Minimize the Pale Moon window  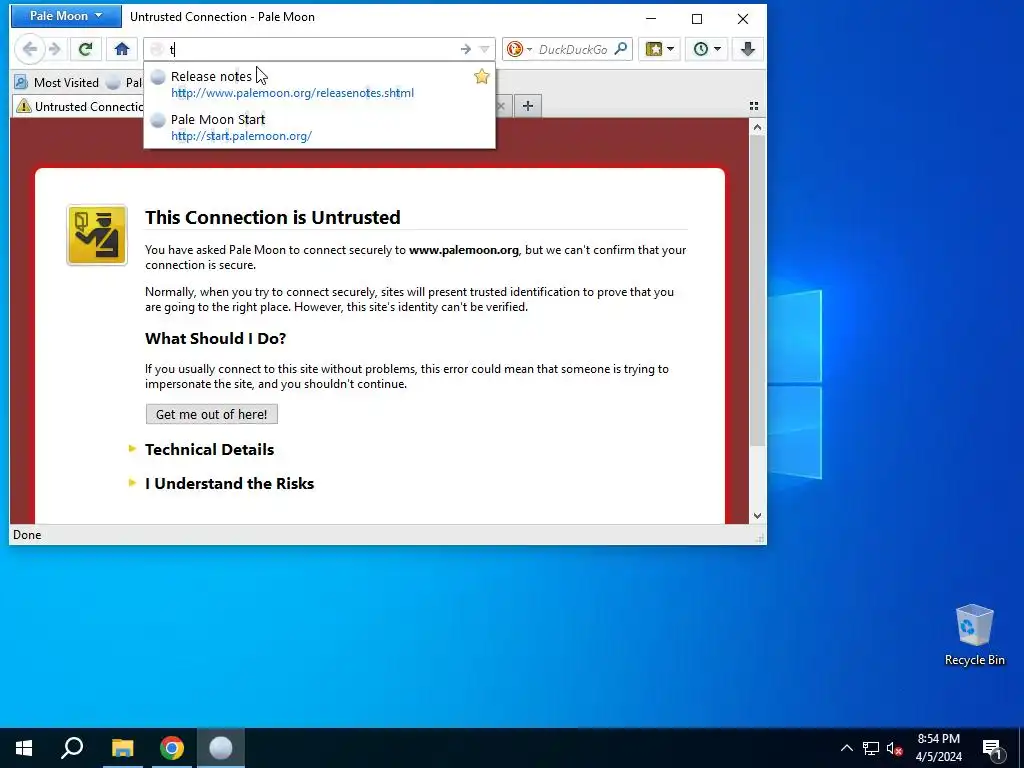coord(651,18)
